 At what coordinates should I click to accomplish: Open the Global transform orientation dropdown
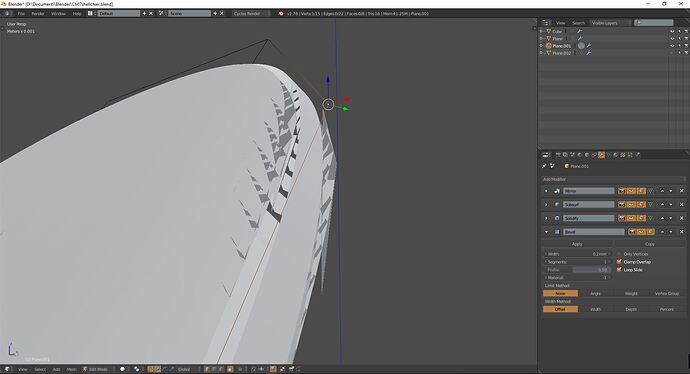tap(187, 369)
